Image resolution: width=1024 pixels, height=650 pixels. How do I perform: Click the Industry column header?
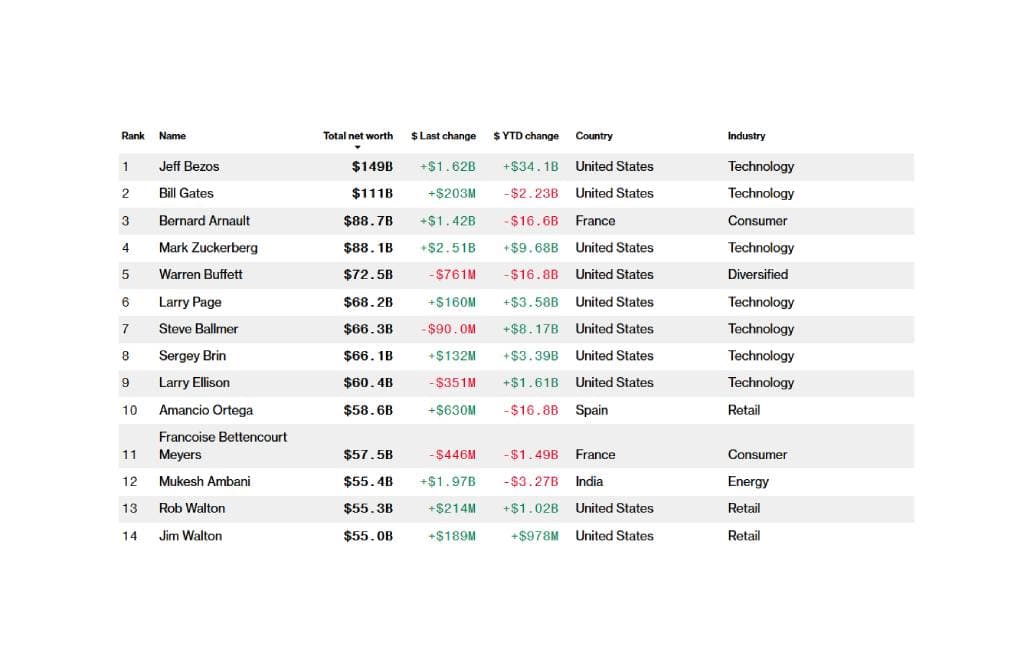pos(746,136)
